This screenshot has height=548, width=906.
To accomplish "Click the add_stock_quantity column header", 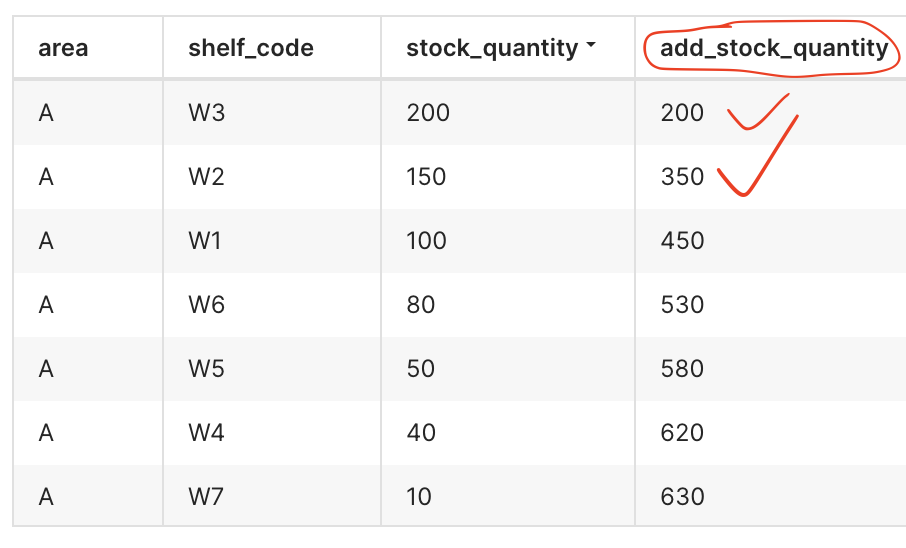I will [774, 48].
